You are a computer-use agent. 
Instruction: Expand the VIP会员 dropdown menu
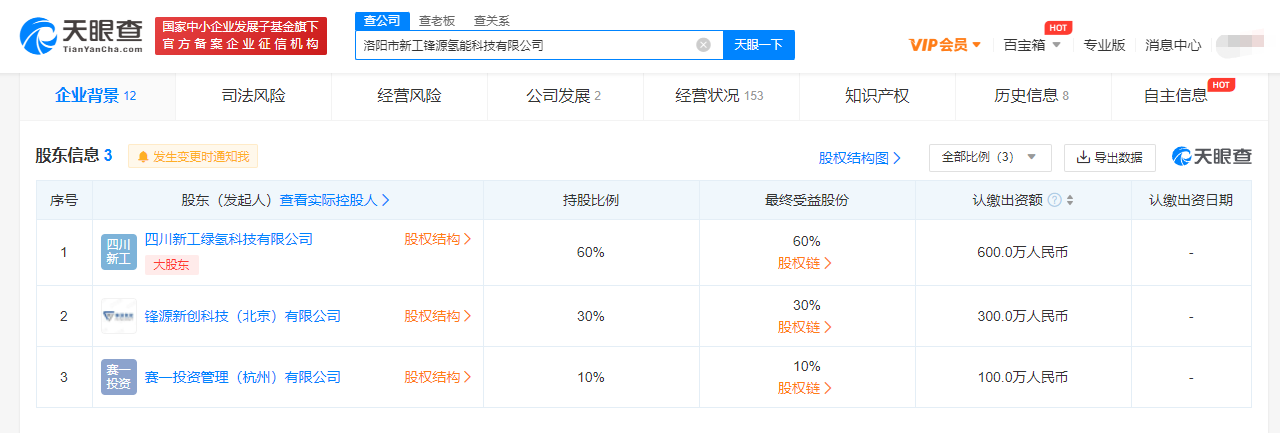tap(945, 45)
